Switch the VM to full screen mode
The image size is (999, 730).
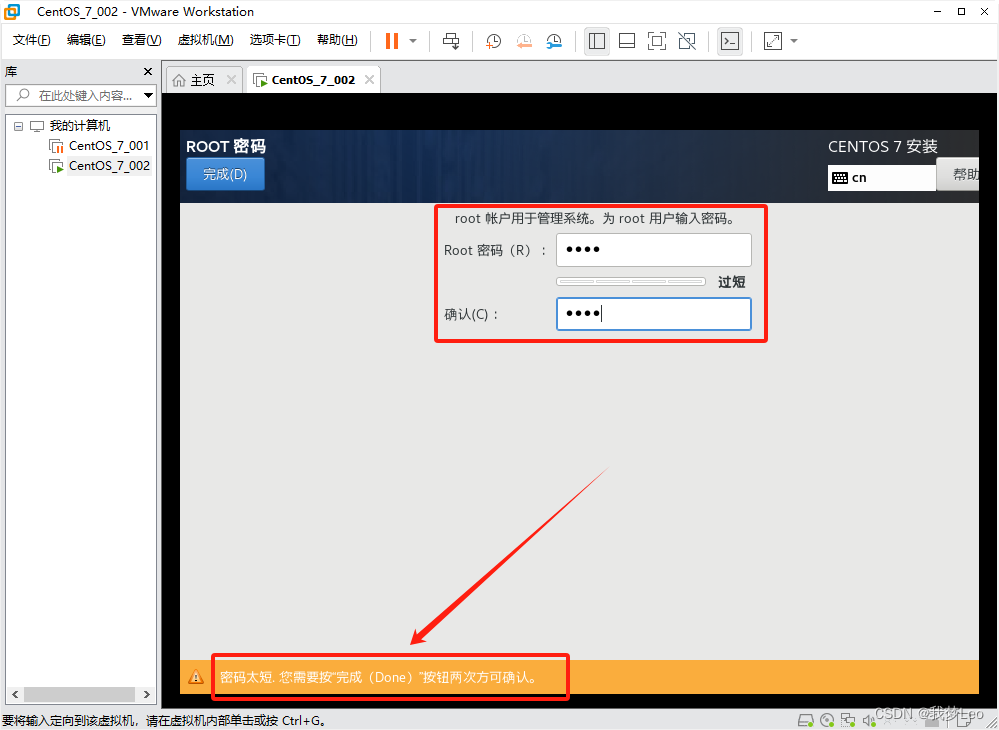click(657, 41)
